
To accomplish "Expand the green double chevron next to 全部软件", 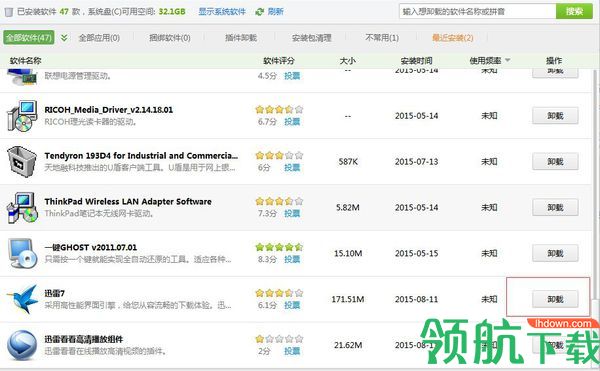I will [64, 38].
